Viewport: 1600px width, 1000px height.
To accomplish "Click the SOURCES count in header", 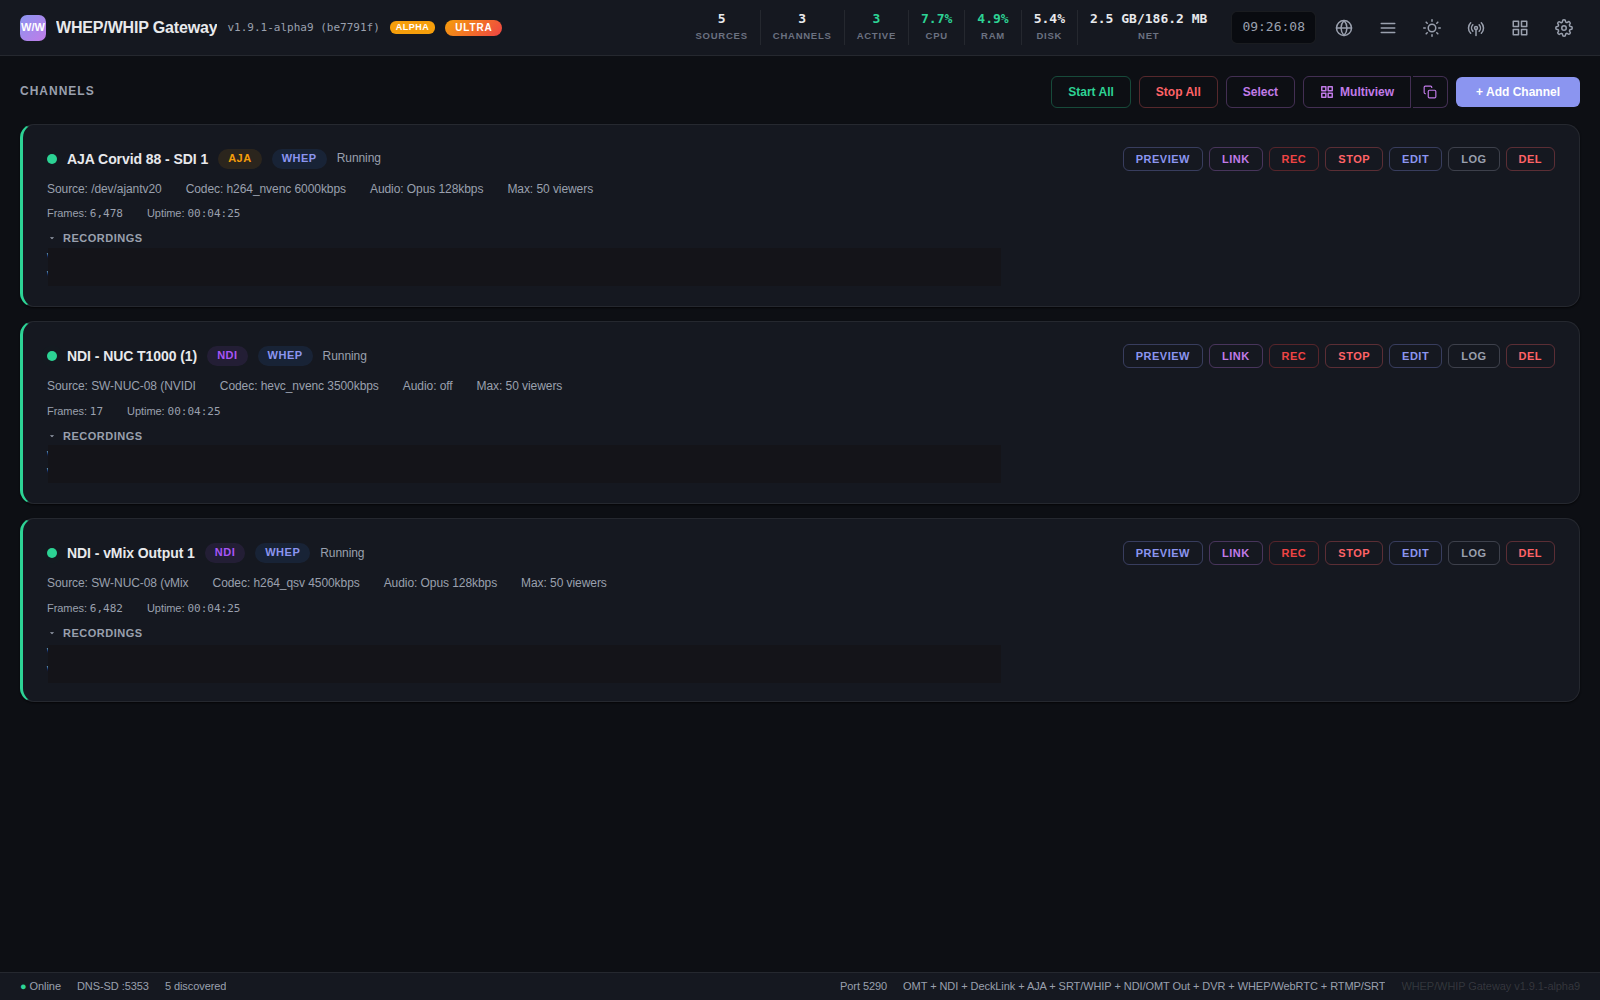I will coord(721,27).
